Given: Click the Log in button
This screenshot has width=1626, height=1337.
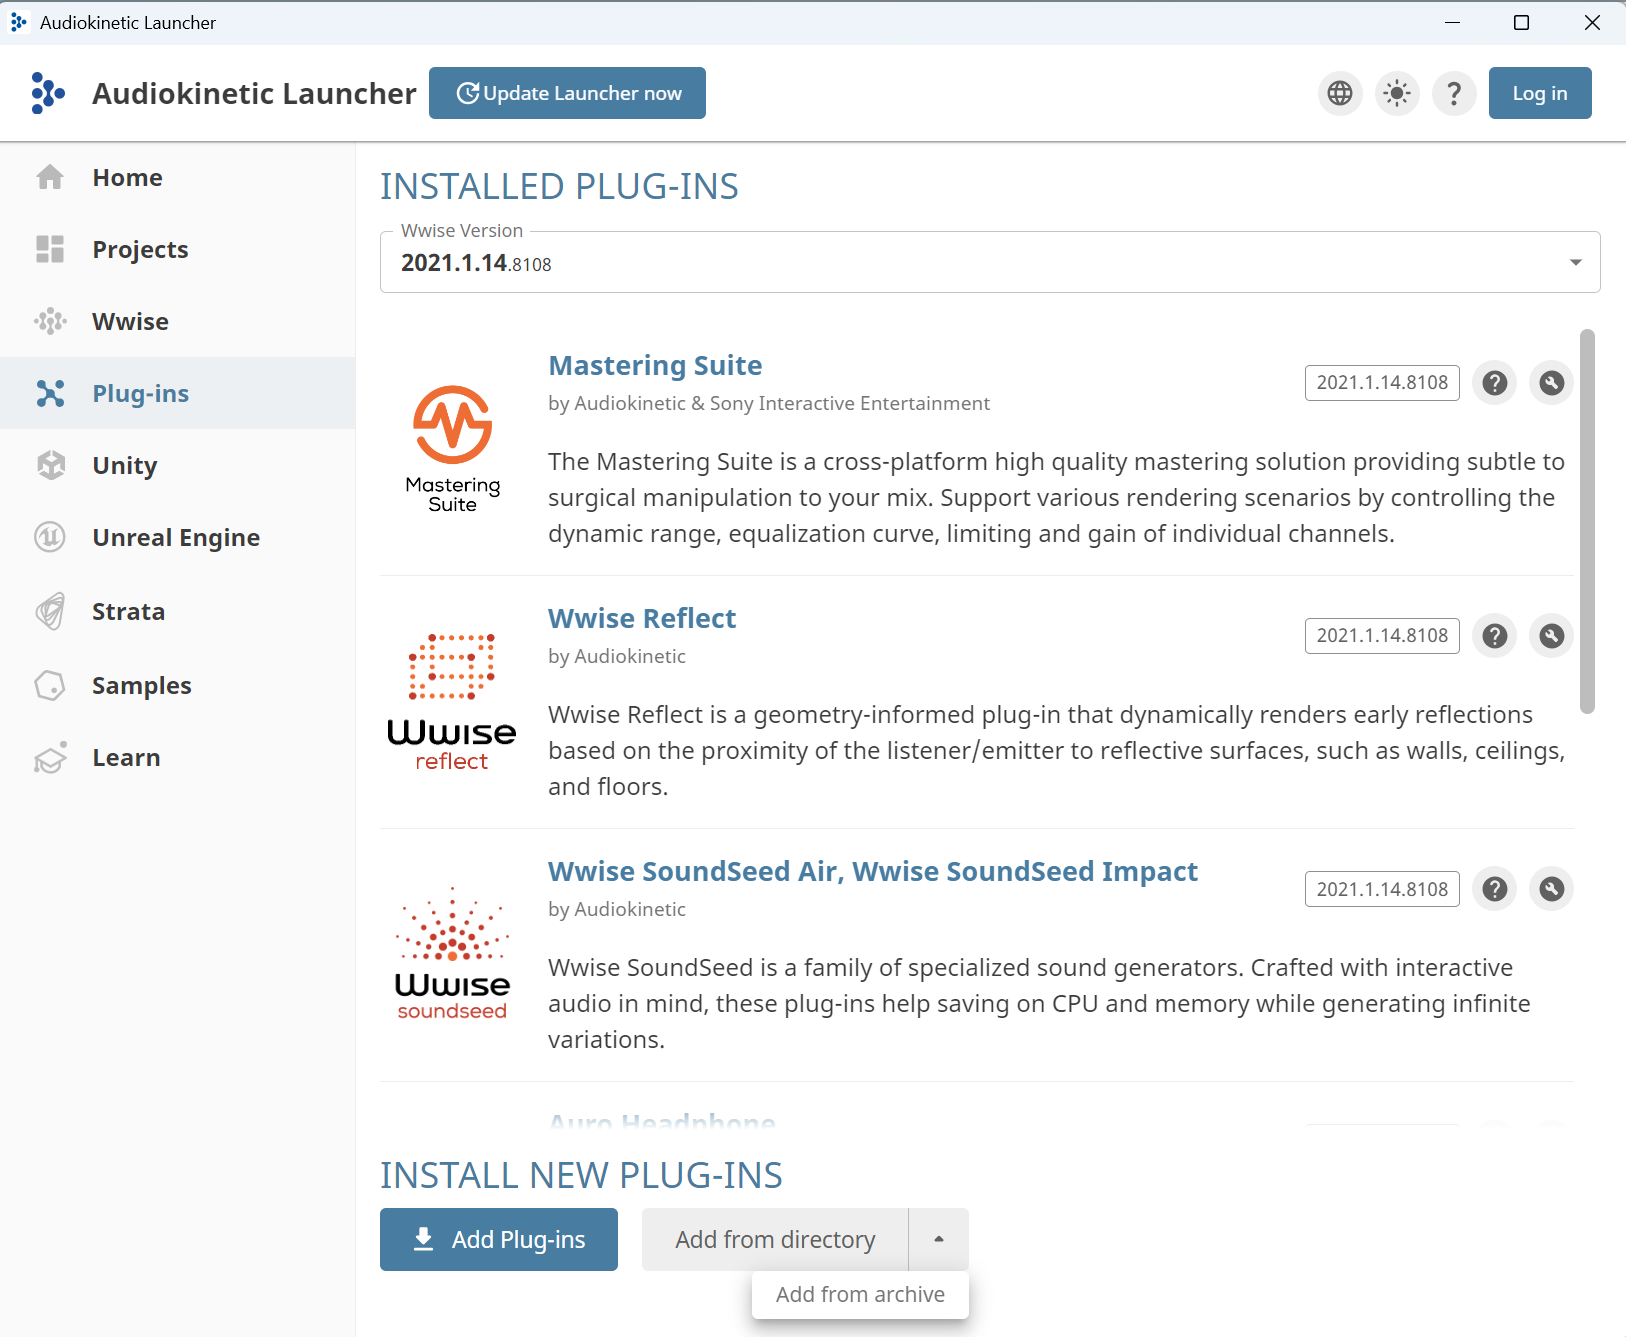Looking at the screenshot, I should (1539, 93).
